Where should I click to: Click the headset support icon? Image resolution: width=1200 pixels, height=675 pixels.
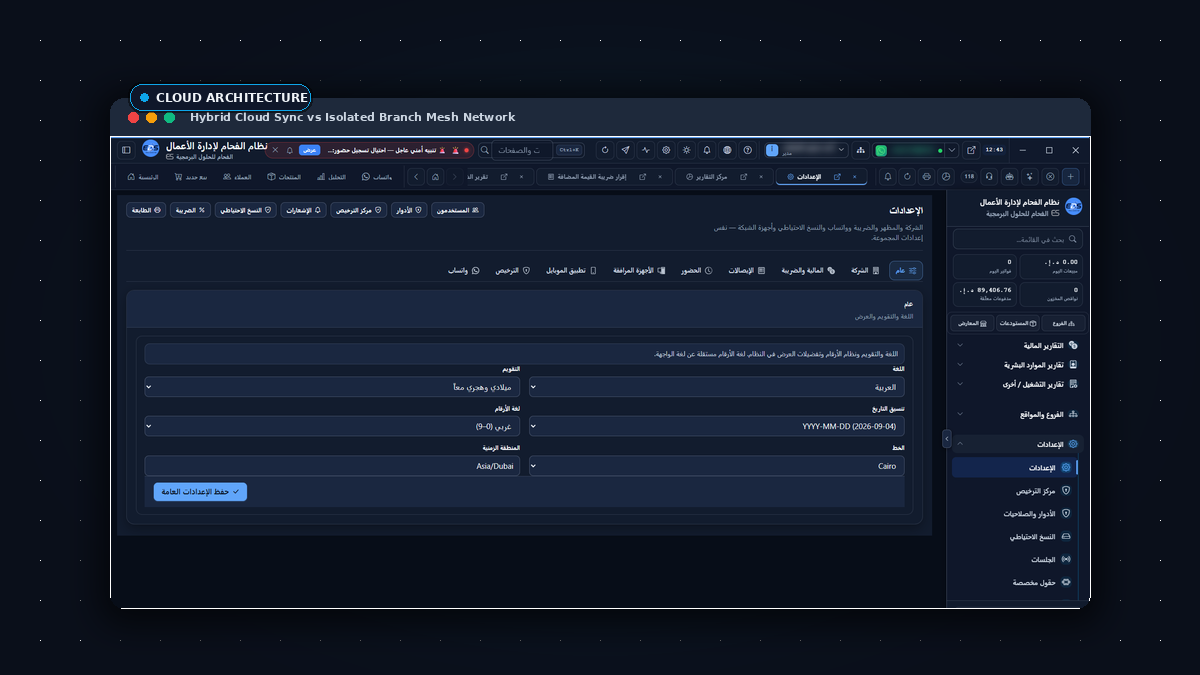(x=989, y=177)
